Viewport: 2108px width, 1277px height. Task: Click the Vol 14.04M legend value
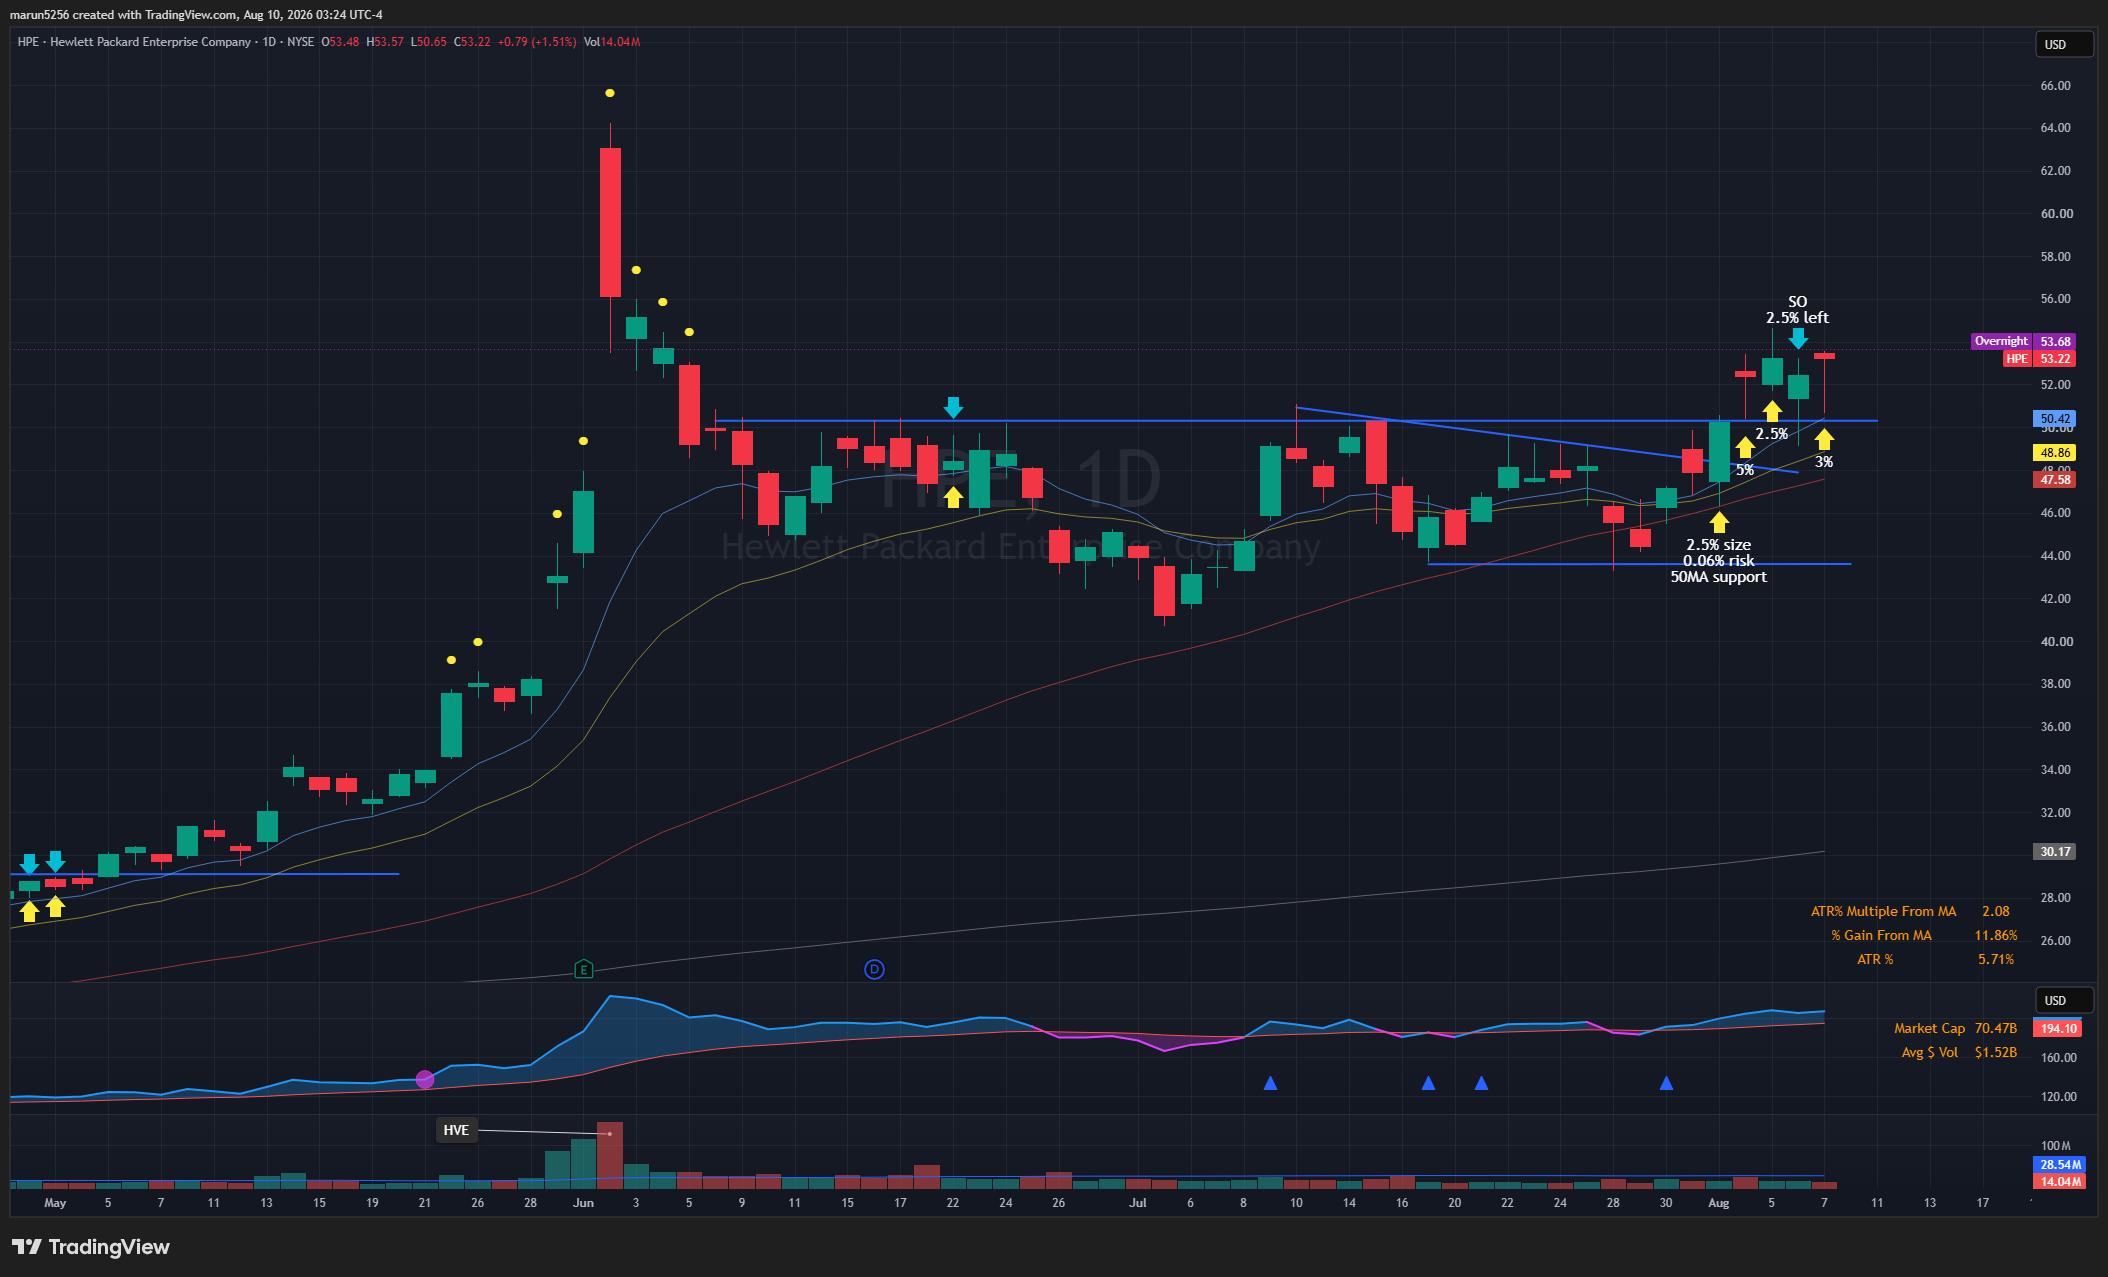pos(612,42)
